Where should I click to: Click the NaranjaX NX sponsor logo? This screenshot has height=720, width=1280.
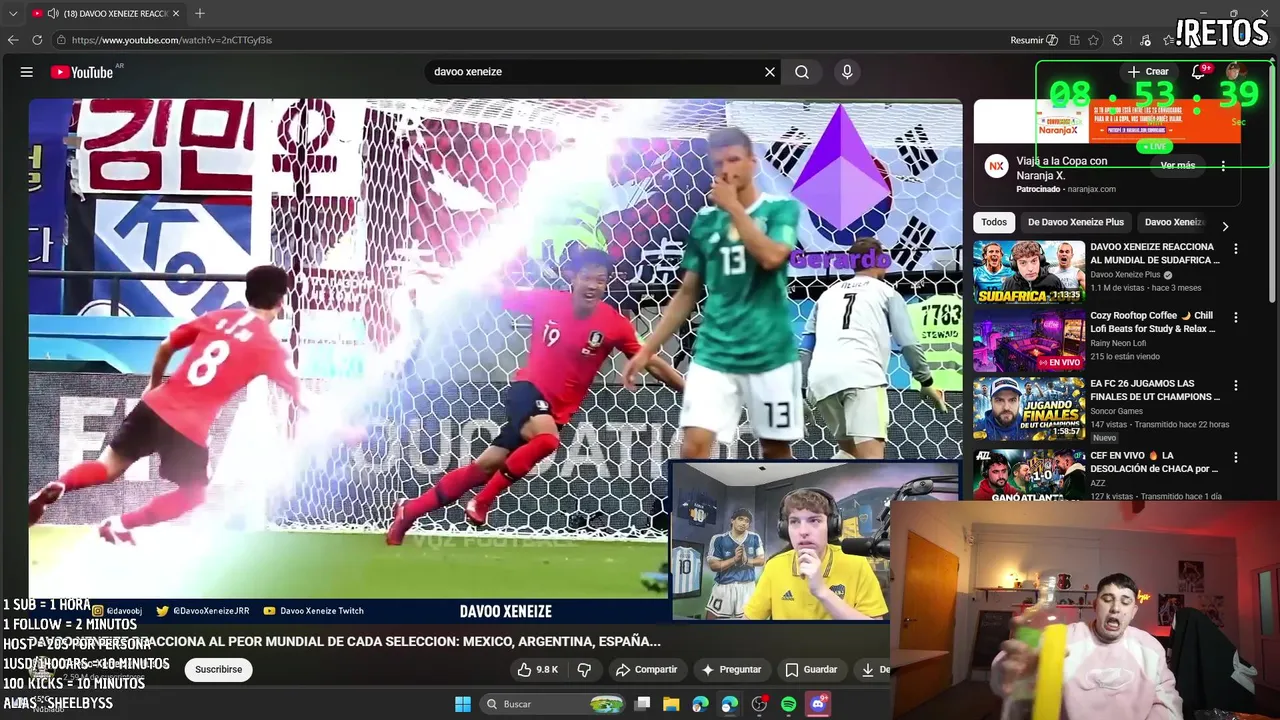(x=996, y=167)
